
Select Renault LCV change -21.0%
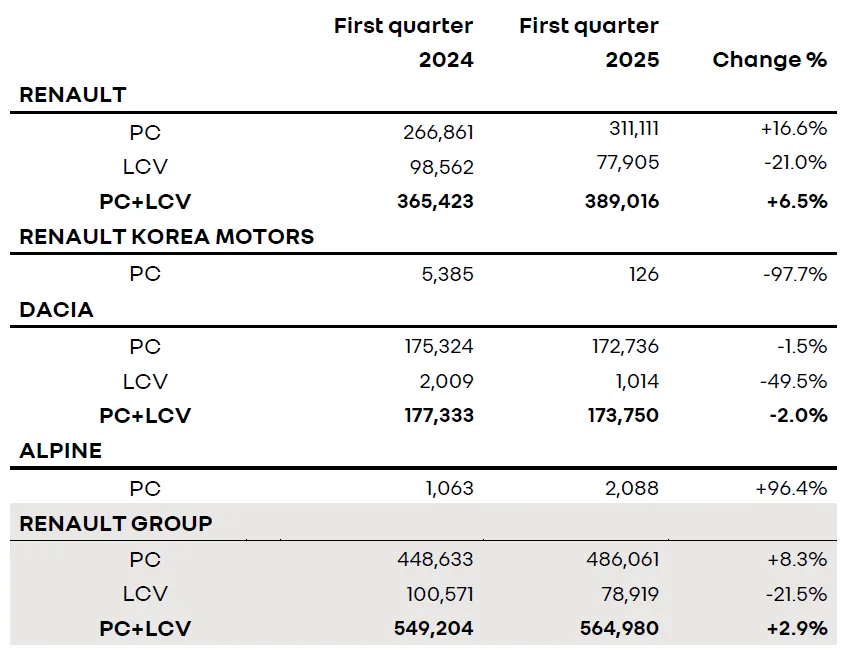point(795,162)
